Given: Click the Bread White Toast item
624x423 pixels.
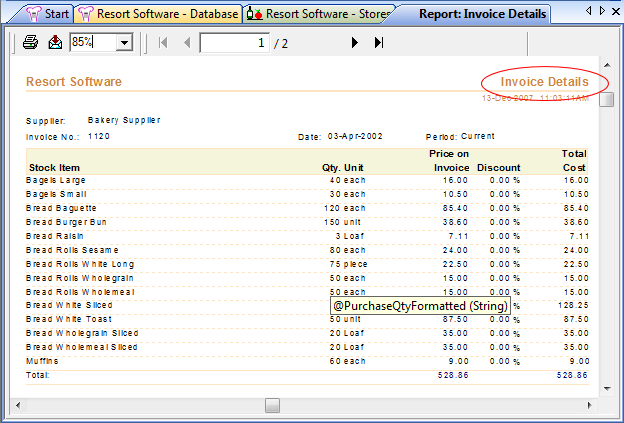Looking at the screenshot, I should (x=69, y=319).
